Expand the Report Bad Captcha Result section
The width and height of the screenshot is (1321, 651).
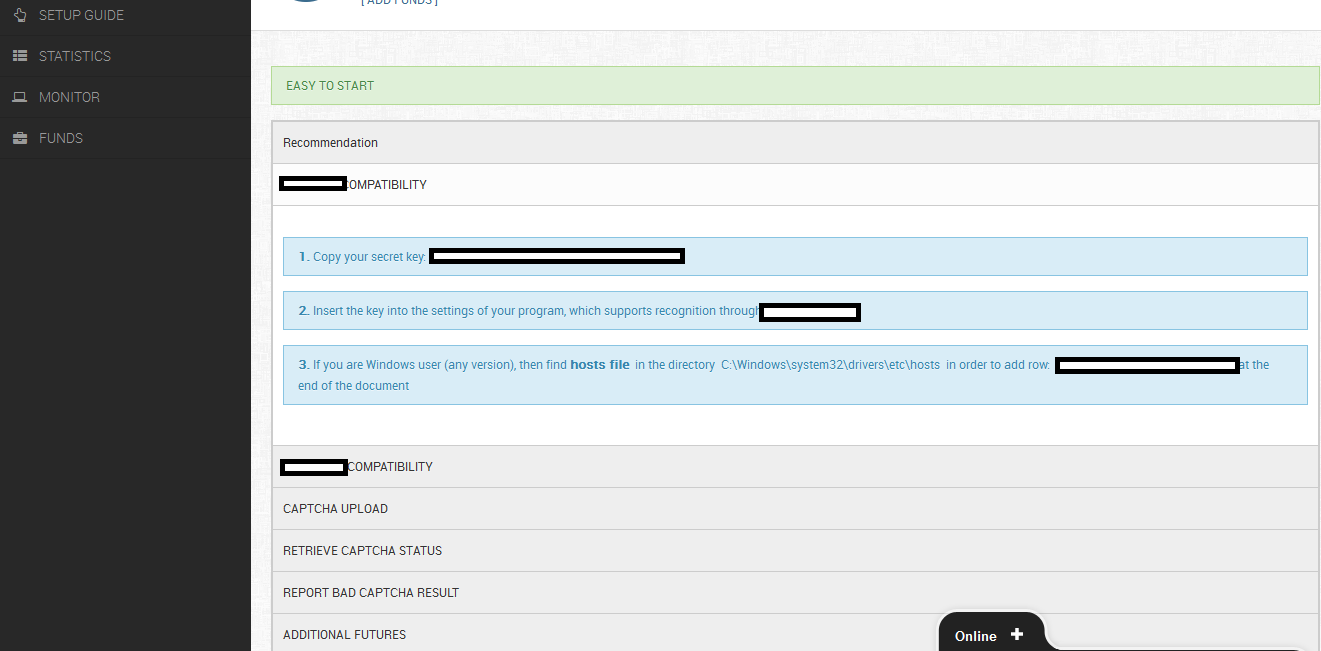coord(795,593)
